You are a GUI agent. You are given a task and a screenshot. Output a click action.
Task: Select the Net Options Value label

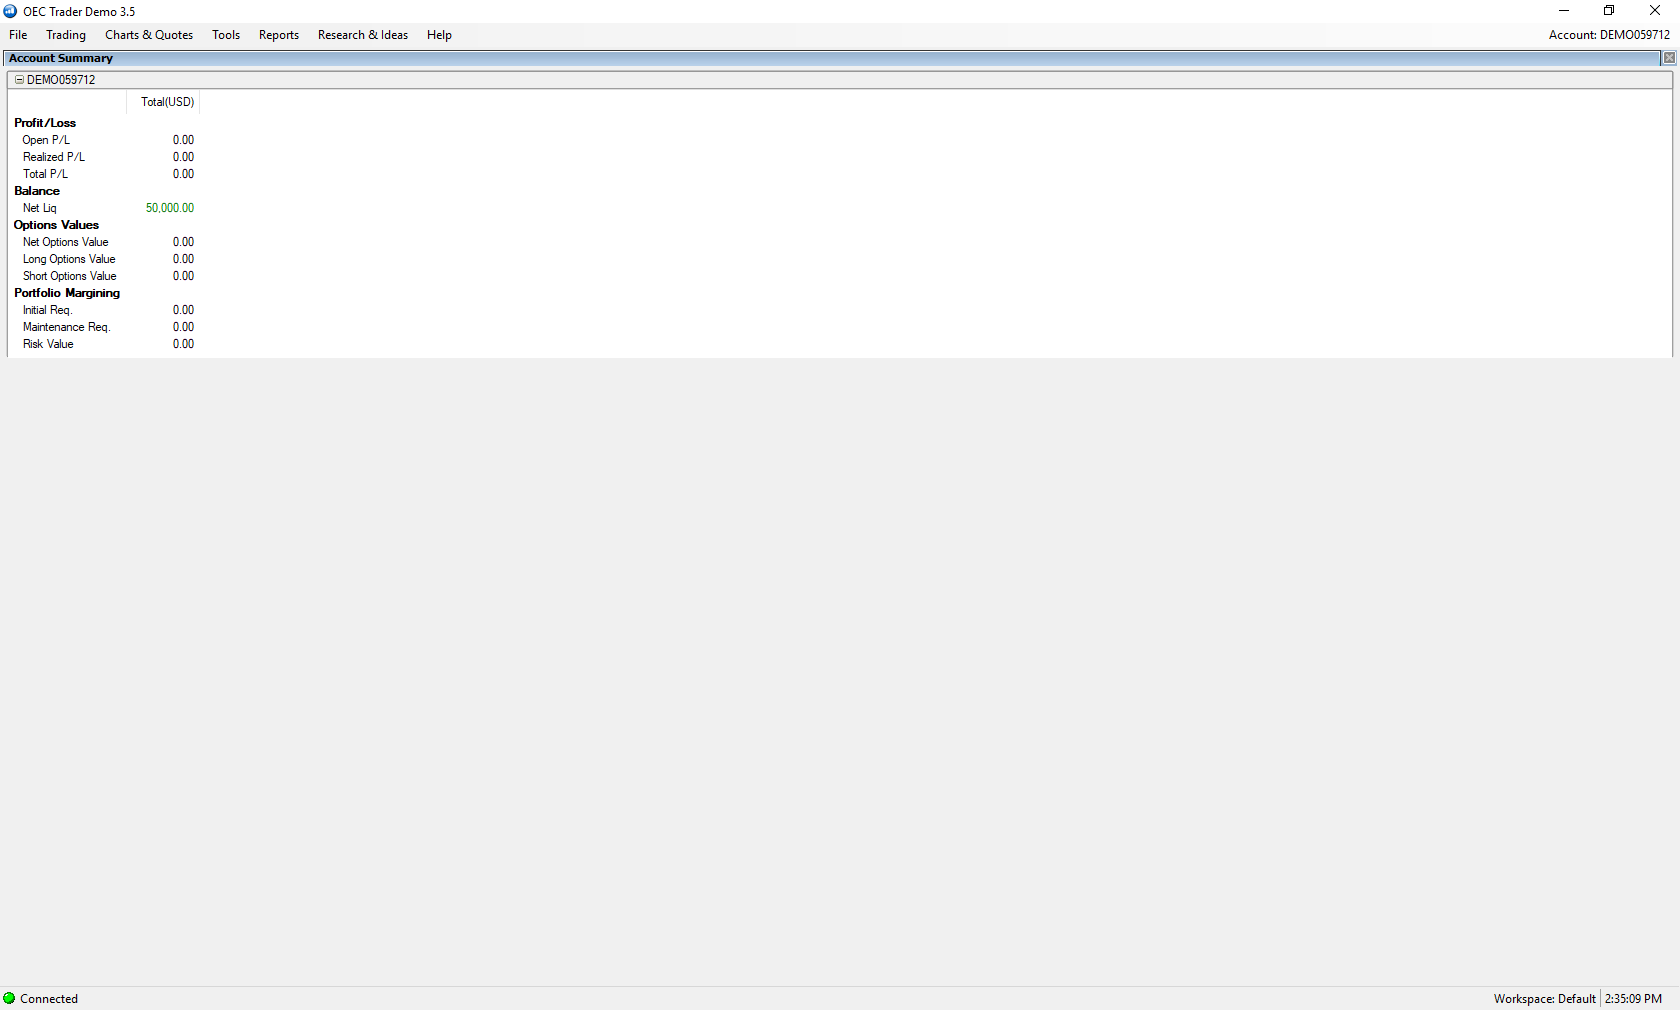(66, 242)
